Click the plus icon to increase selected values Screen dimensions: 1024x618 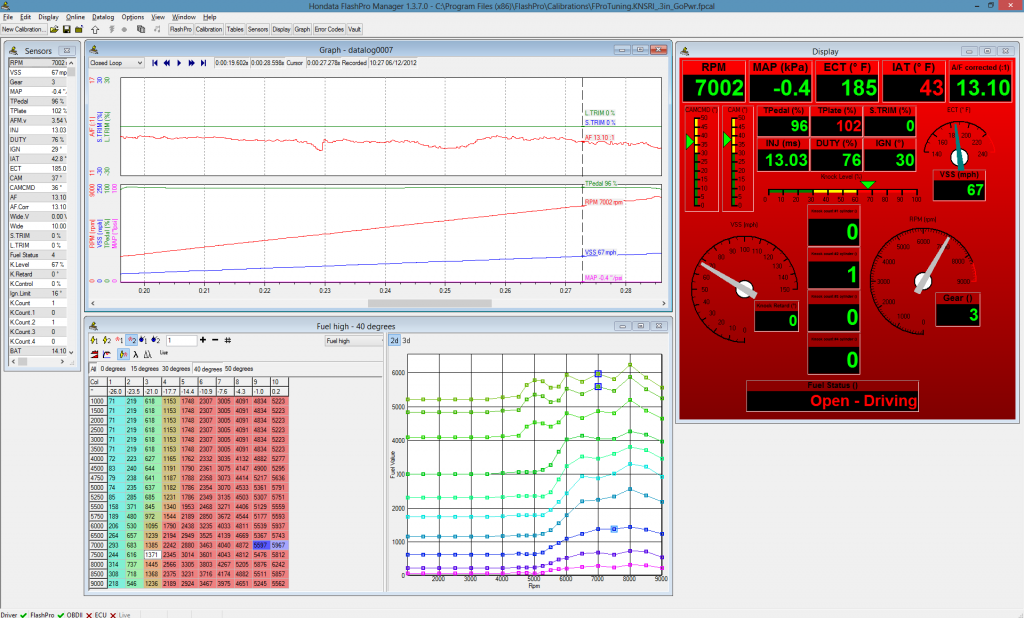(203, 340)
